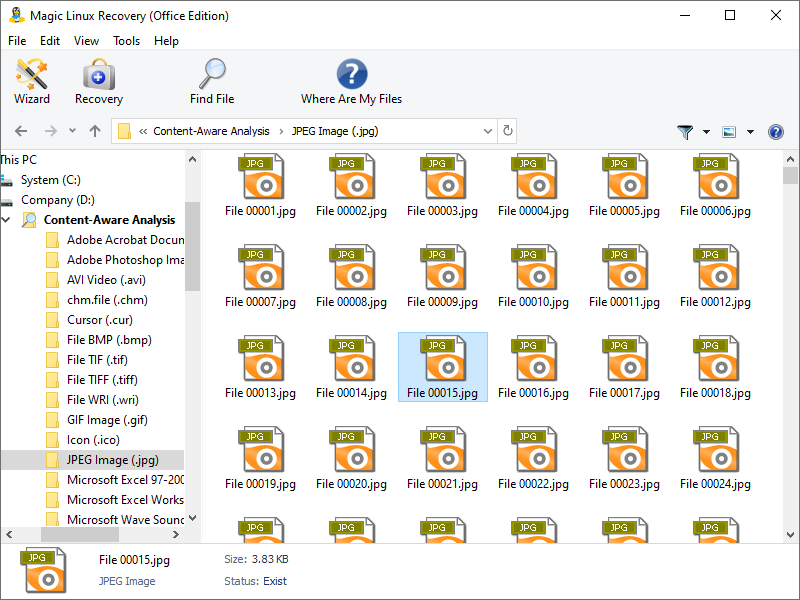Open the Tools menu
The height and width of the screenshot is (600, 800).
click(127, 41)
